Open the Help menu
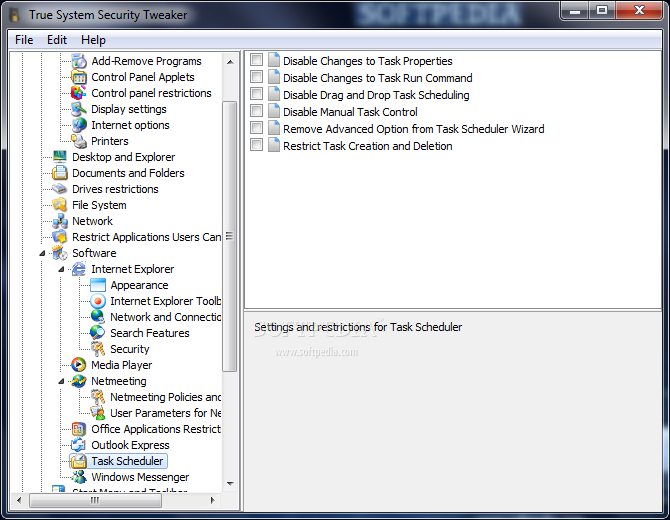The image size is (670, 520). tap(93, 40)
